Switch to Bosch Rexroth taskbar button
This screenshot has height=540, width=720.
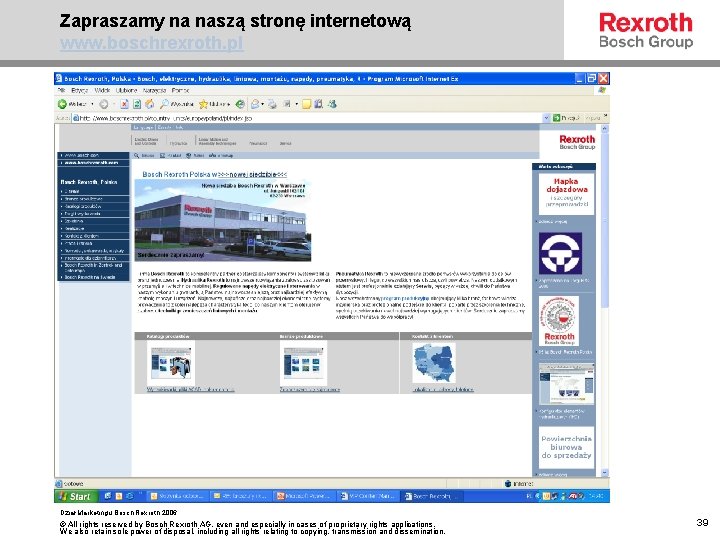pos(432,496)
